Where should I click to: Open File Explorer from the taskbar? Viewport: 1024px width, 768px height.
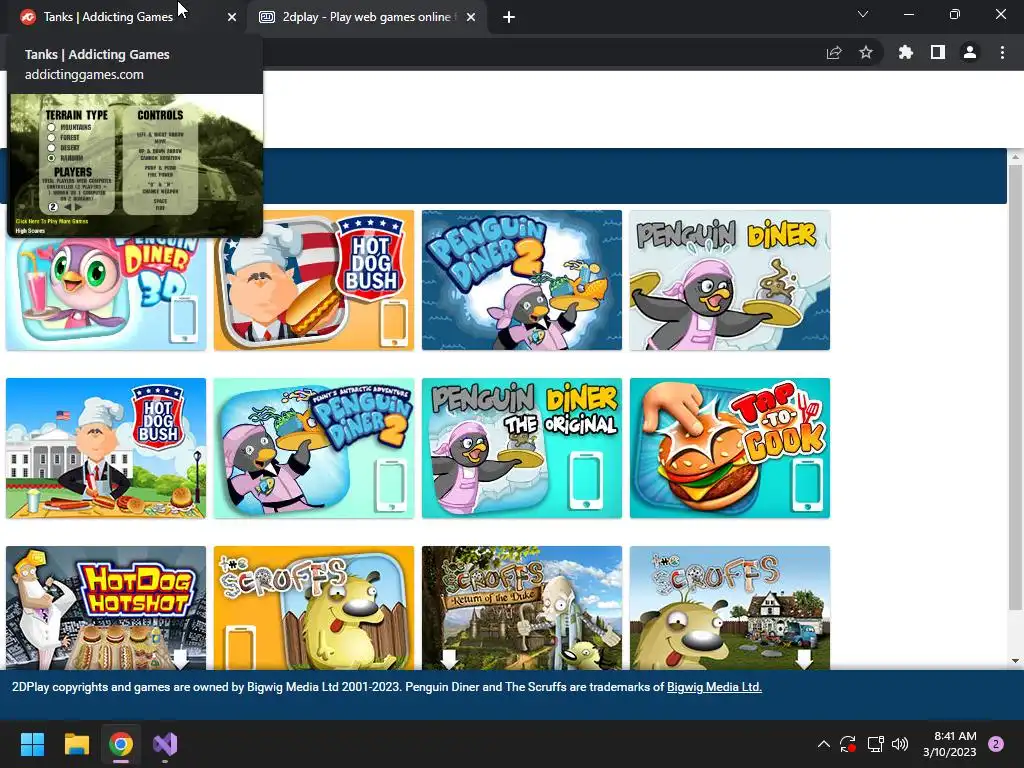76,744
